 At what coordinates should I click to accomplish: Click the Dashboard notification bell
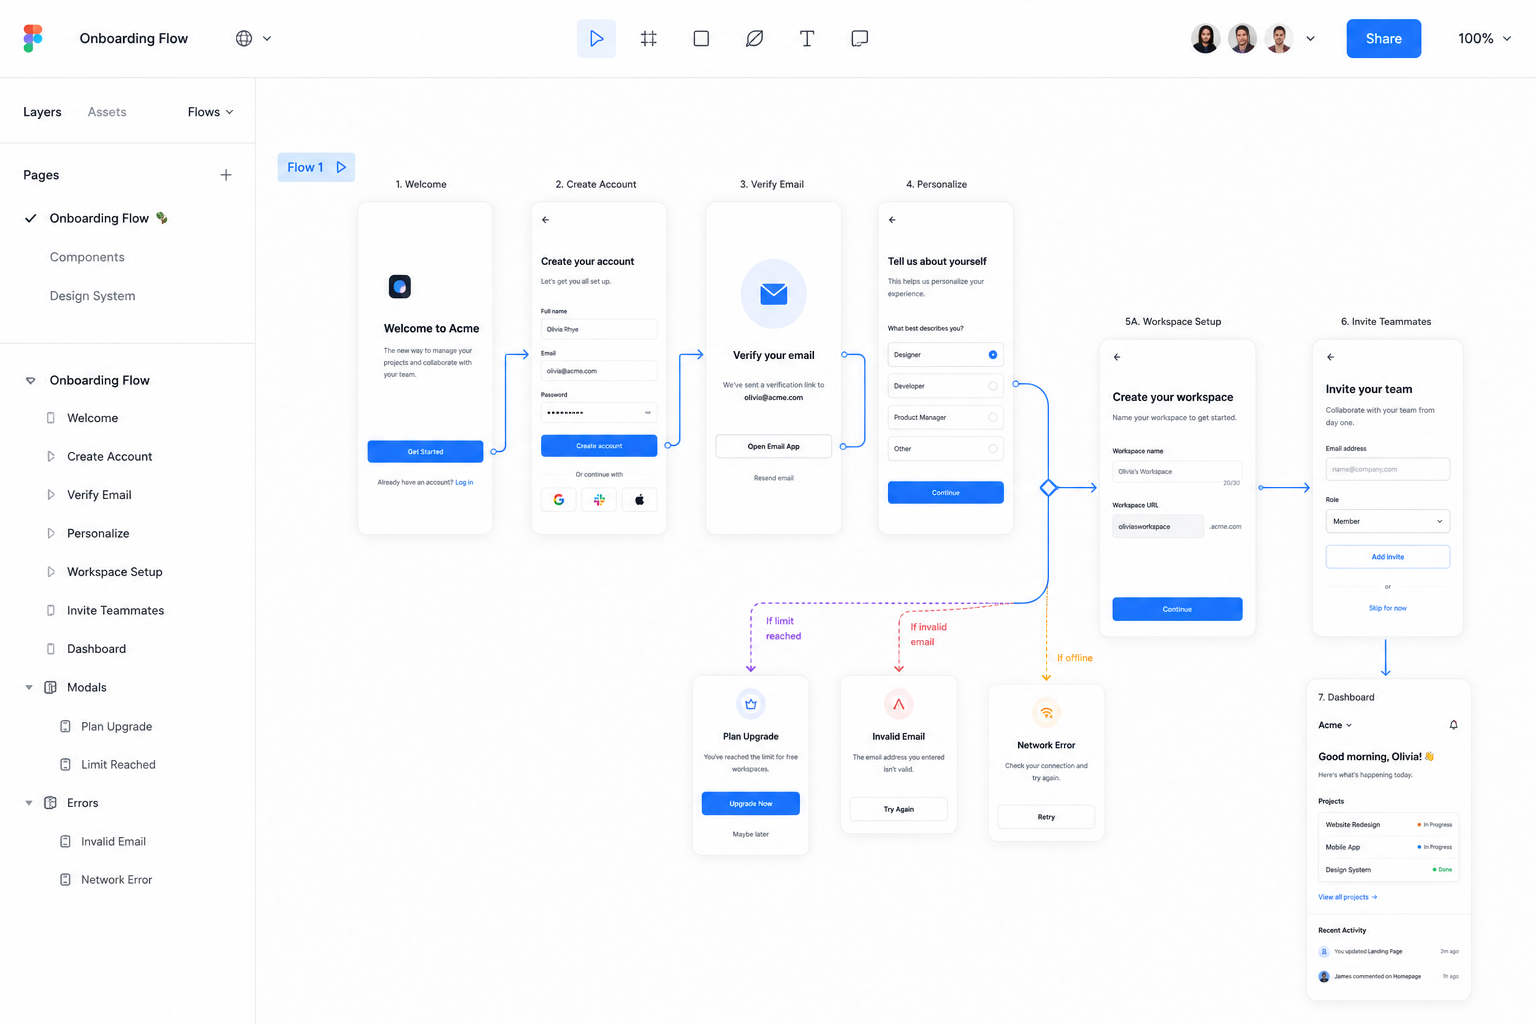(1453, 725)
